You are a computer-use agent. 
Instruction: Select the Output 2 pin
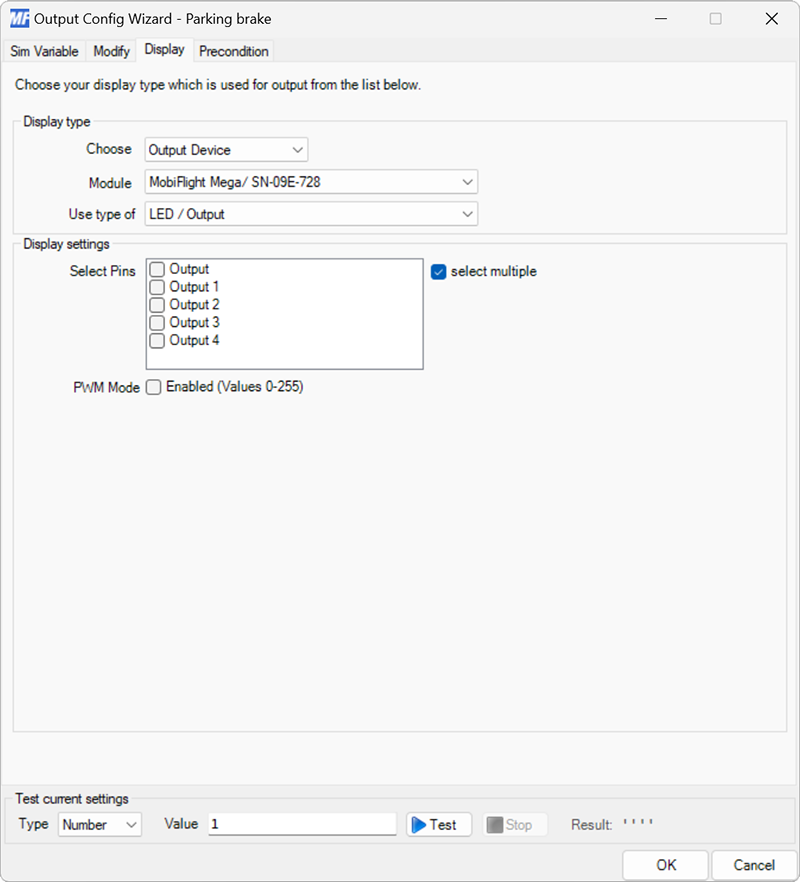click(x=156, y=304)
